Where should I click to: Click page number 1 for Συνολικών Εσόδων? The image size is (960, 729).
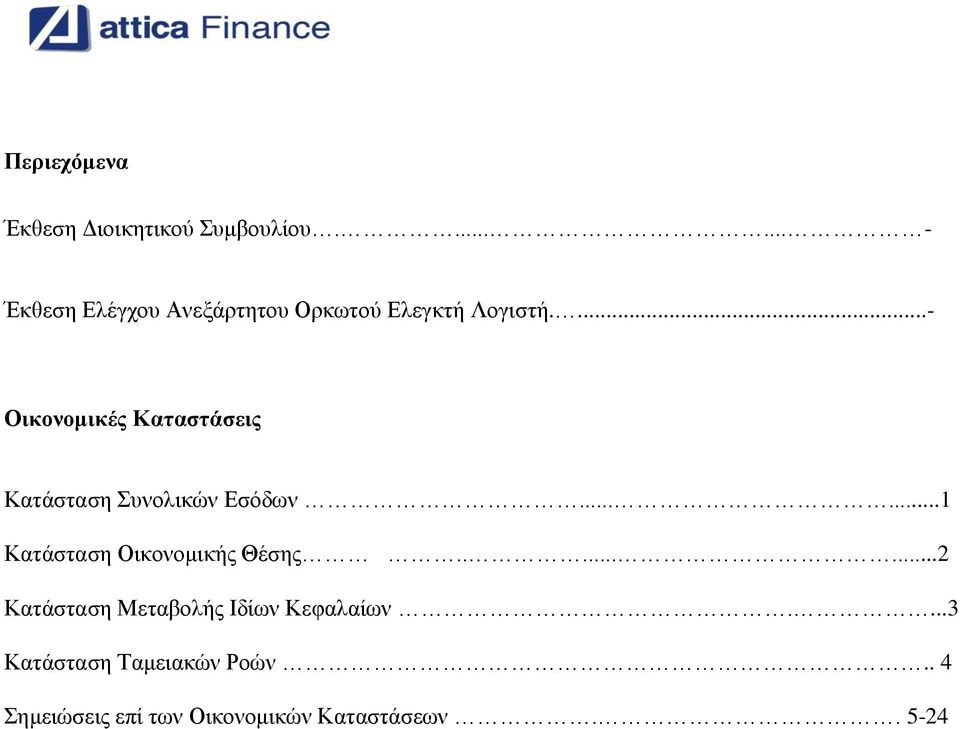point(945,500)
